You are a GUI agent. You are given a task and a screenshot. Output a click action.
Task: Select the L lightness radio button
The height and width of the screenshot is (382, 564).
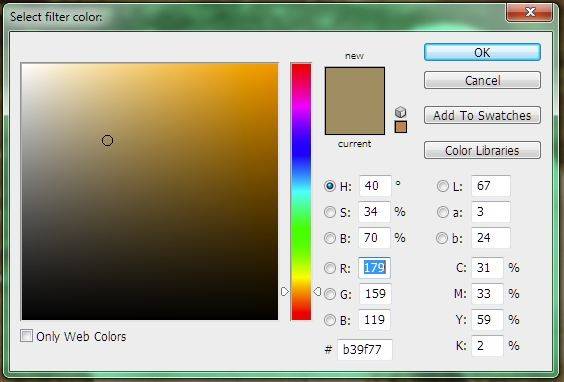(442, 186)
